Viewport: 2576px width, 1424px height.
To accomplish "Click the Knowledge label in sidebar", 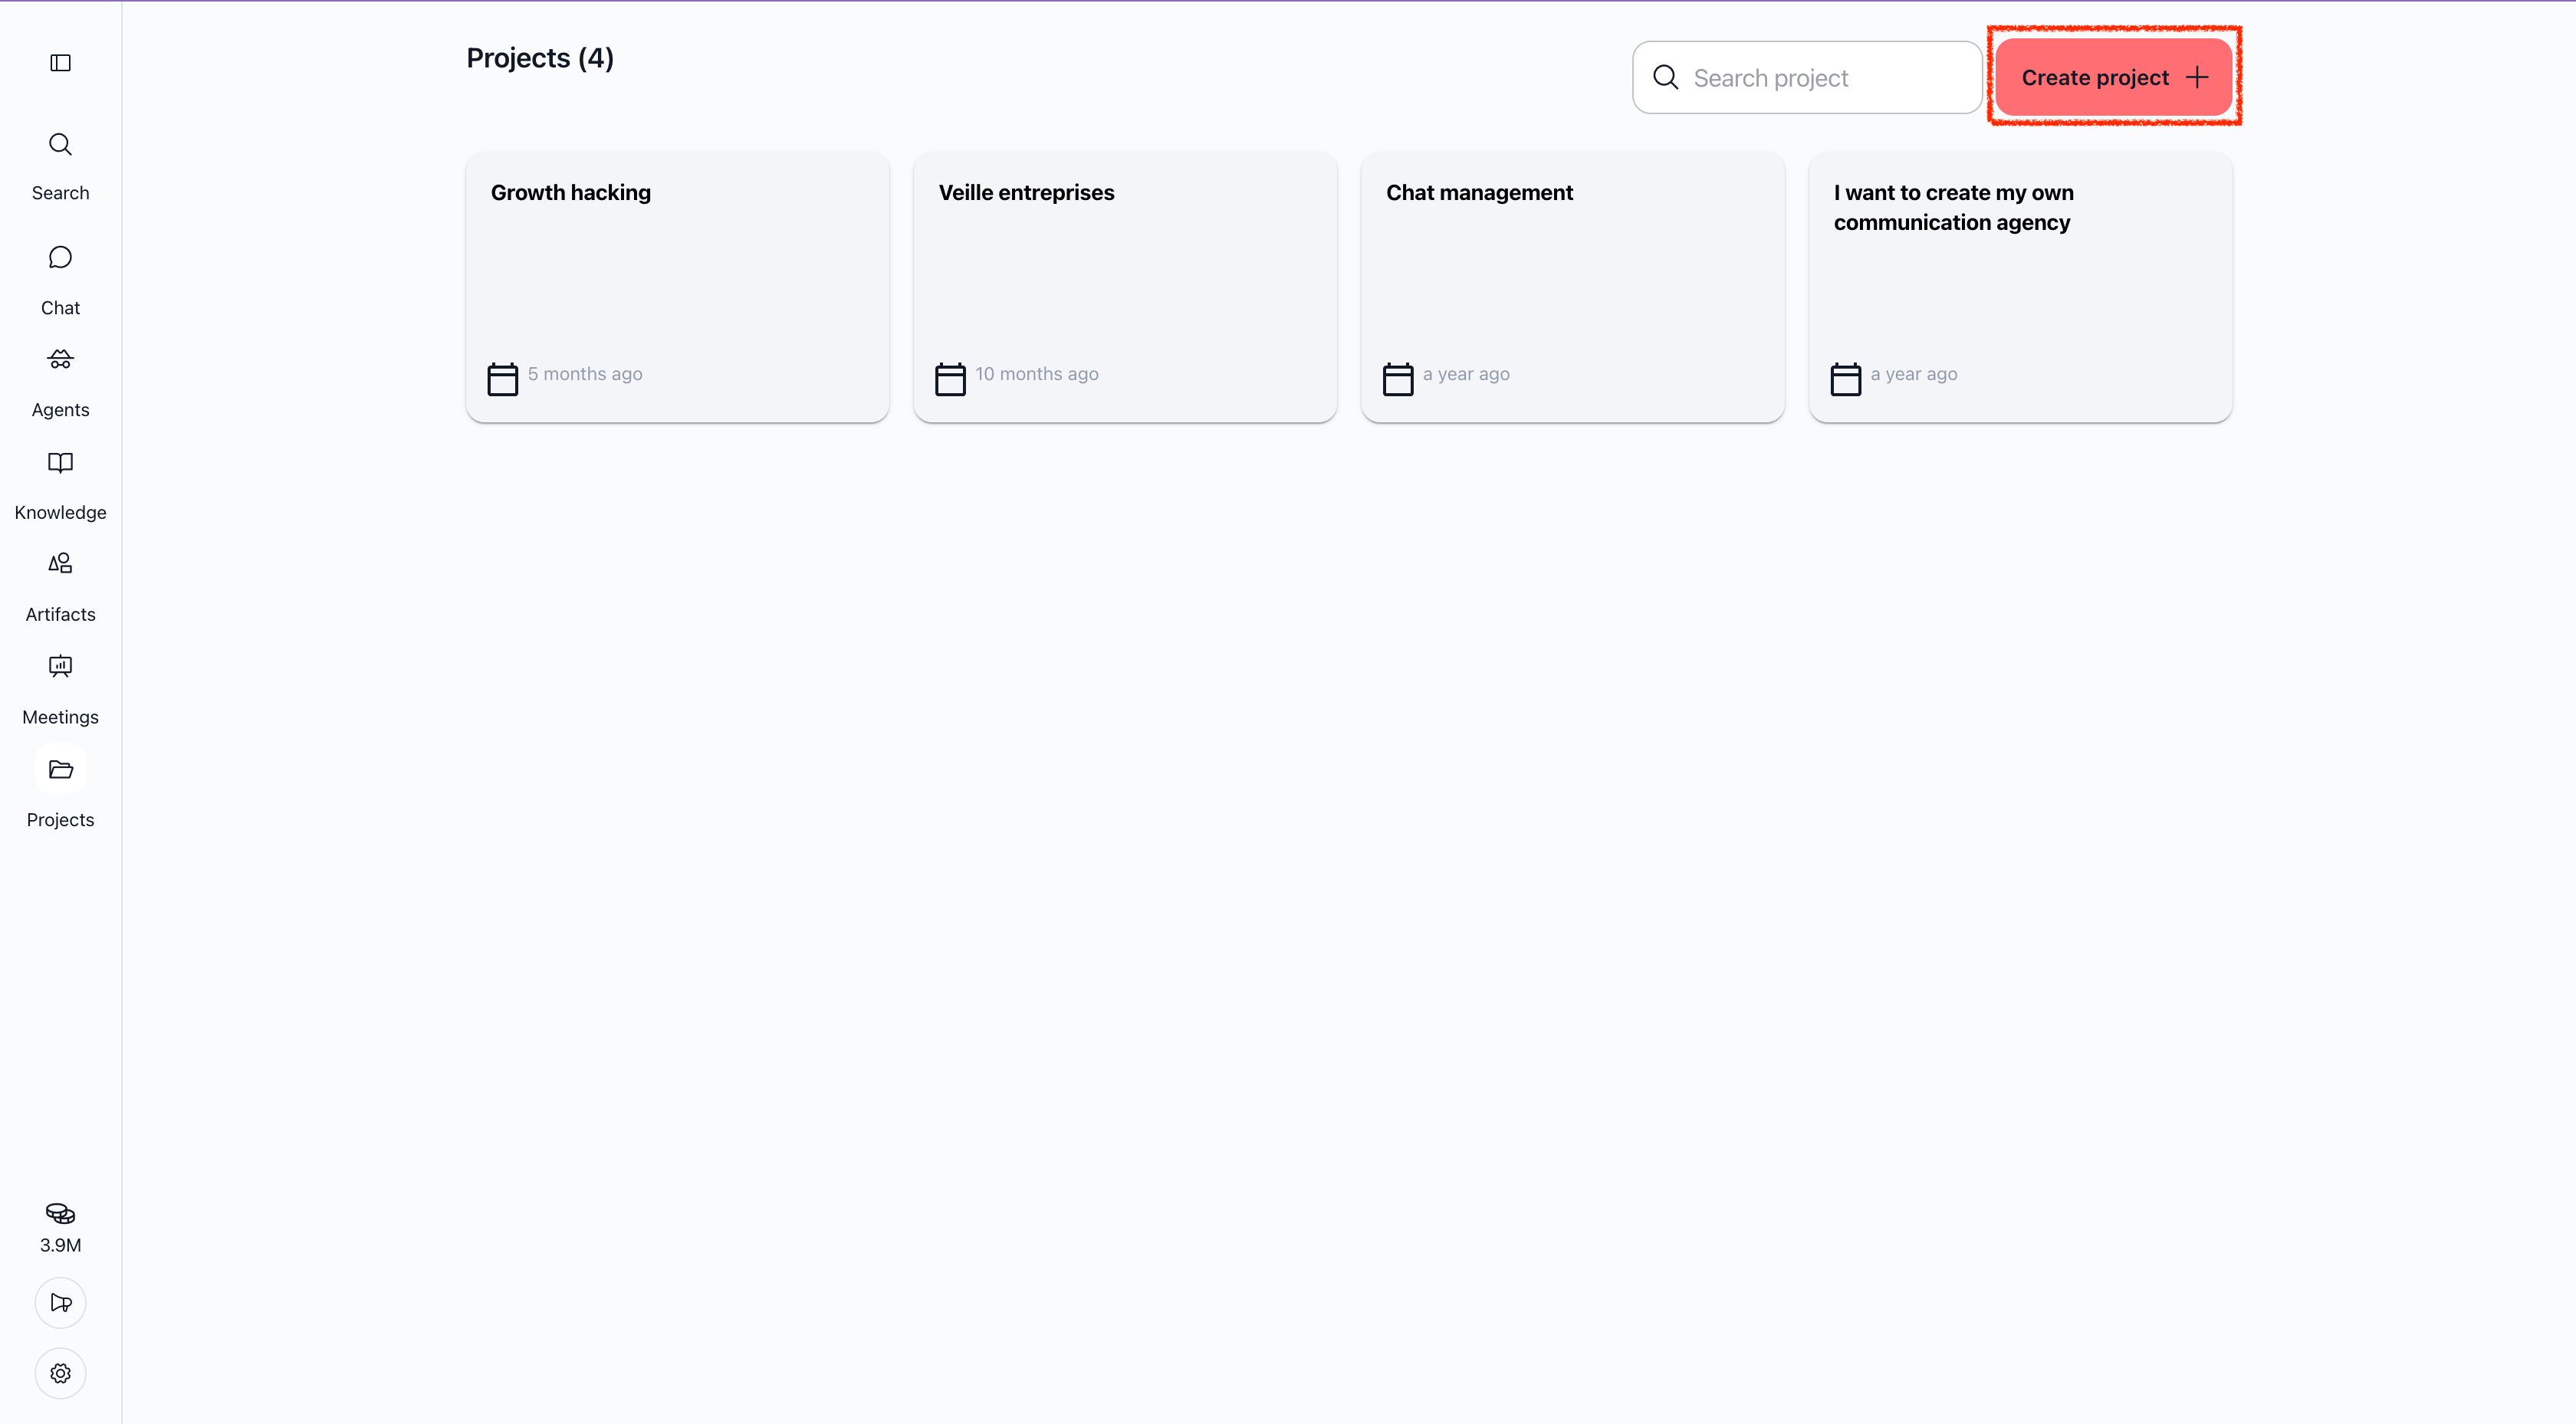I will pos(60,512).
